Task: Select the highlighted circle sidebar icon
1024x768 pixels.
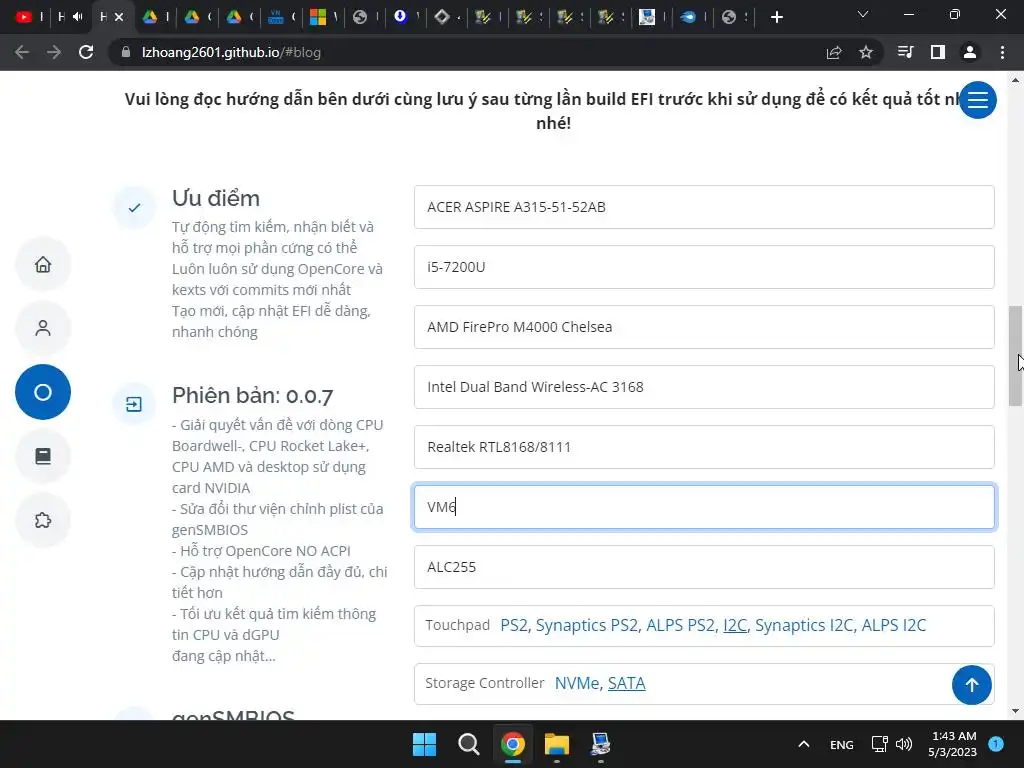Action: pos(43,392)
